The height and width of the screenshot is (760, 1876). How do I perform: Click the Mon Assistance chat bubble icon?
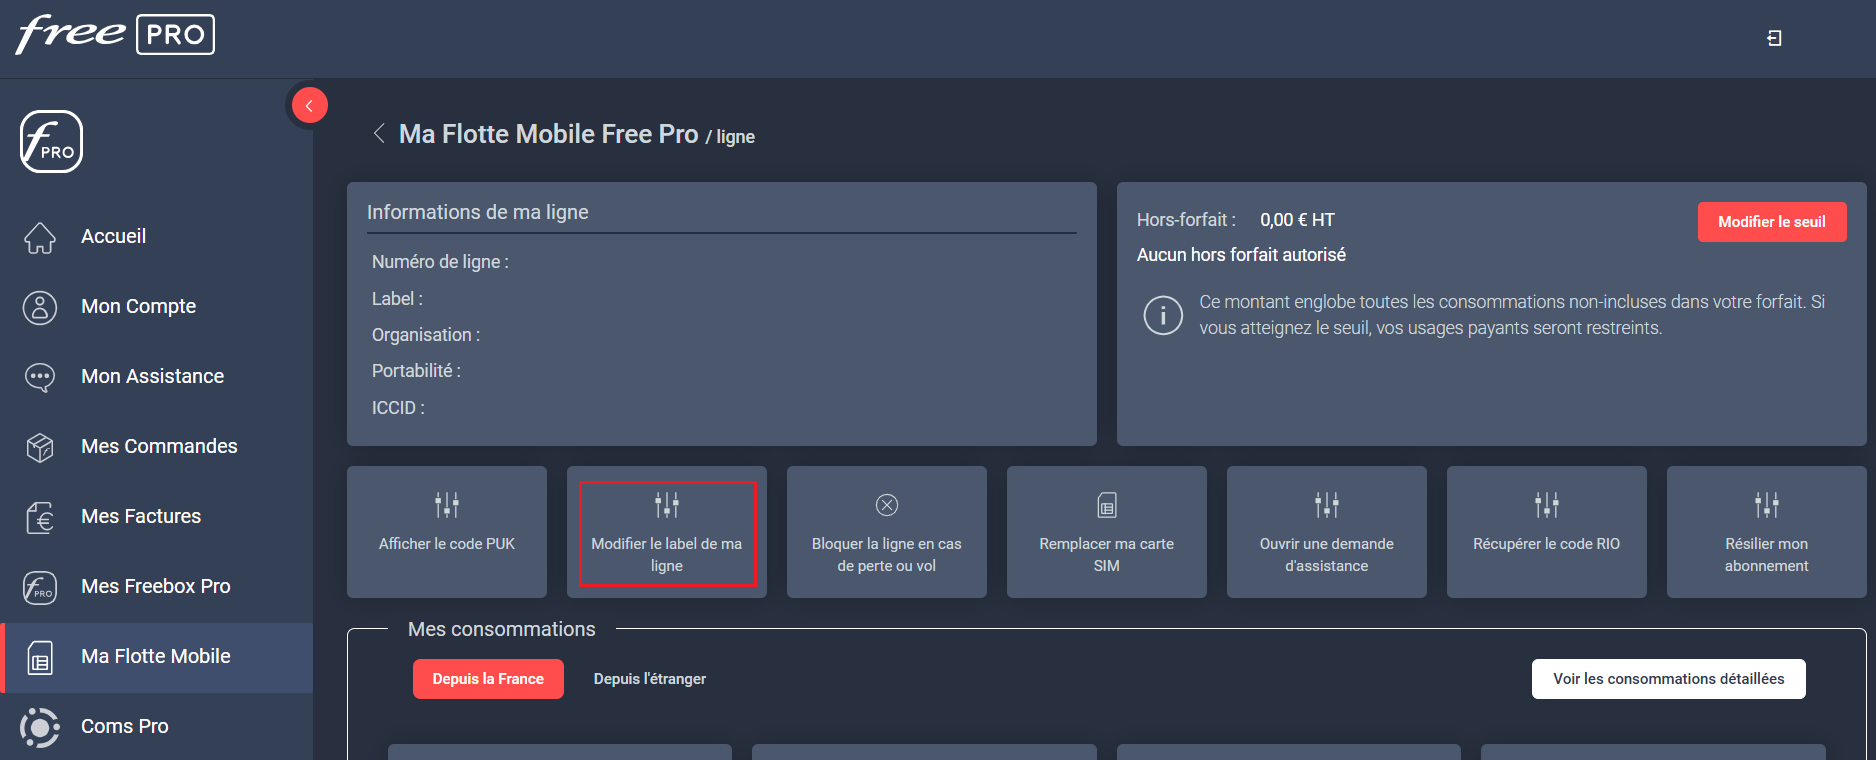[x=40, y=377]
